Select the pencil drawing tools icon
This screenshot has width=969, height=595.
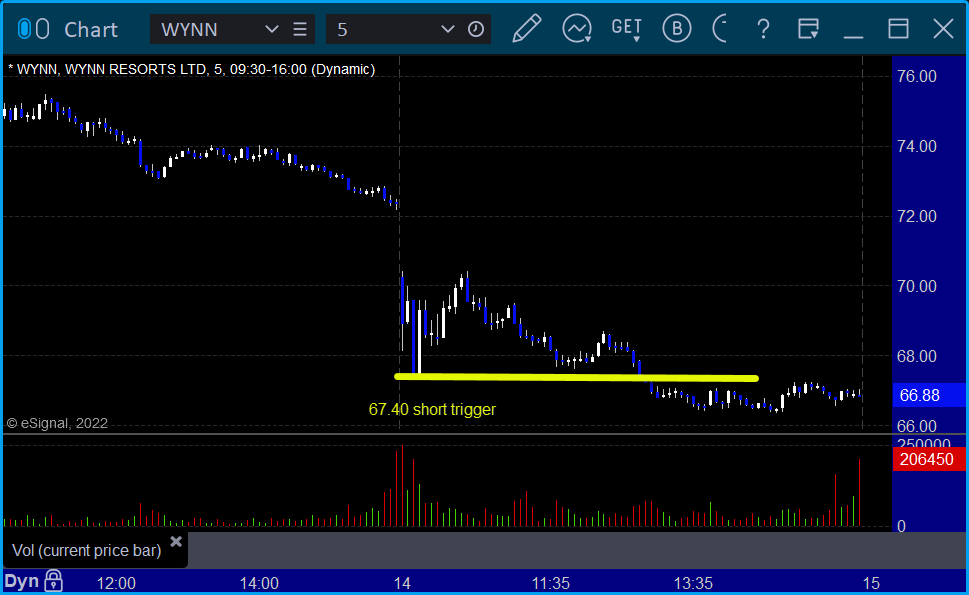[x=527, y=28]
